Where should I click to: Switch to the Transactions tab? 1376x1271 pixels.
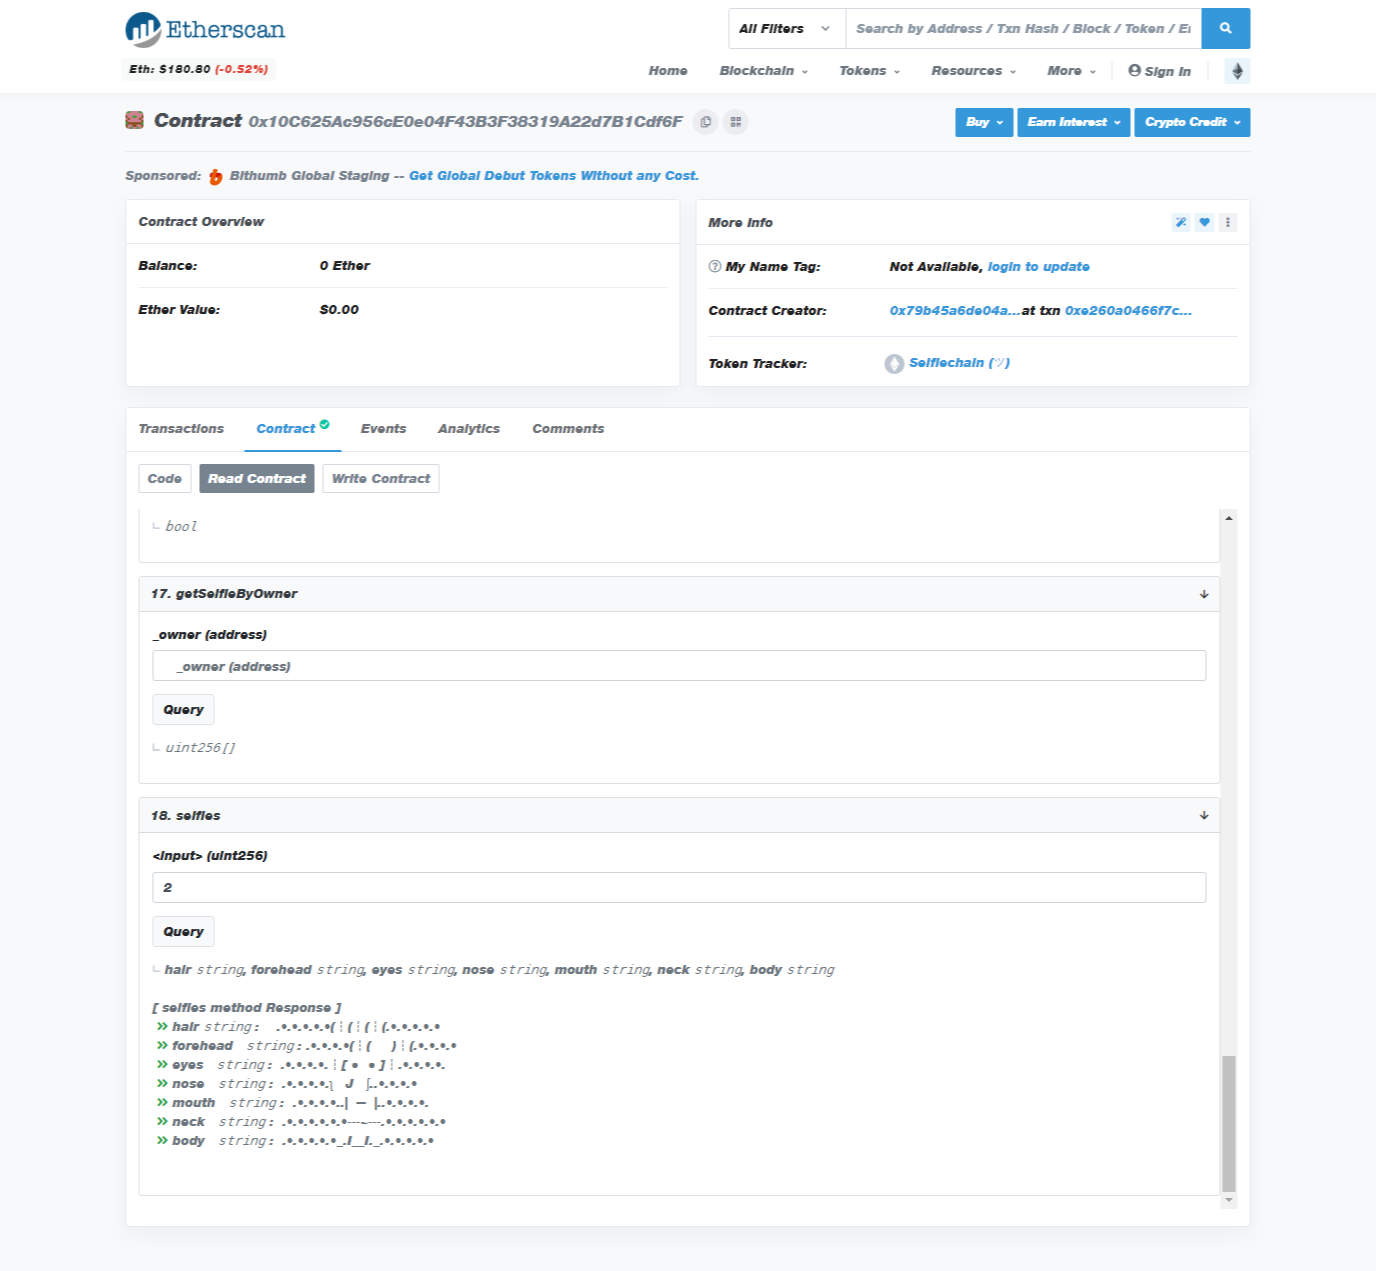181,429
